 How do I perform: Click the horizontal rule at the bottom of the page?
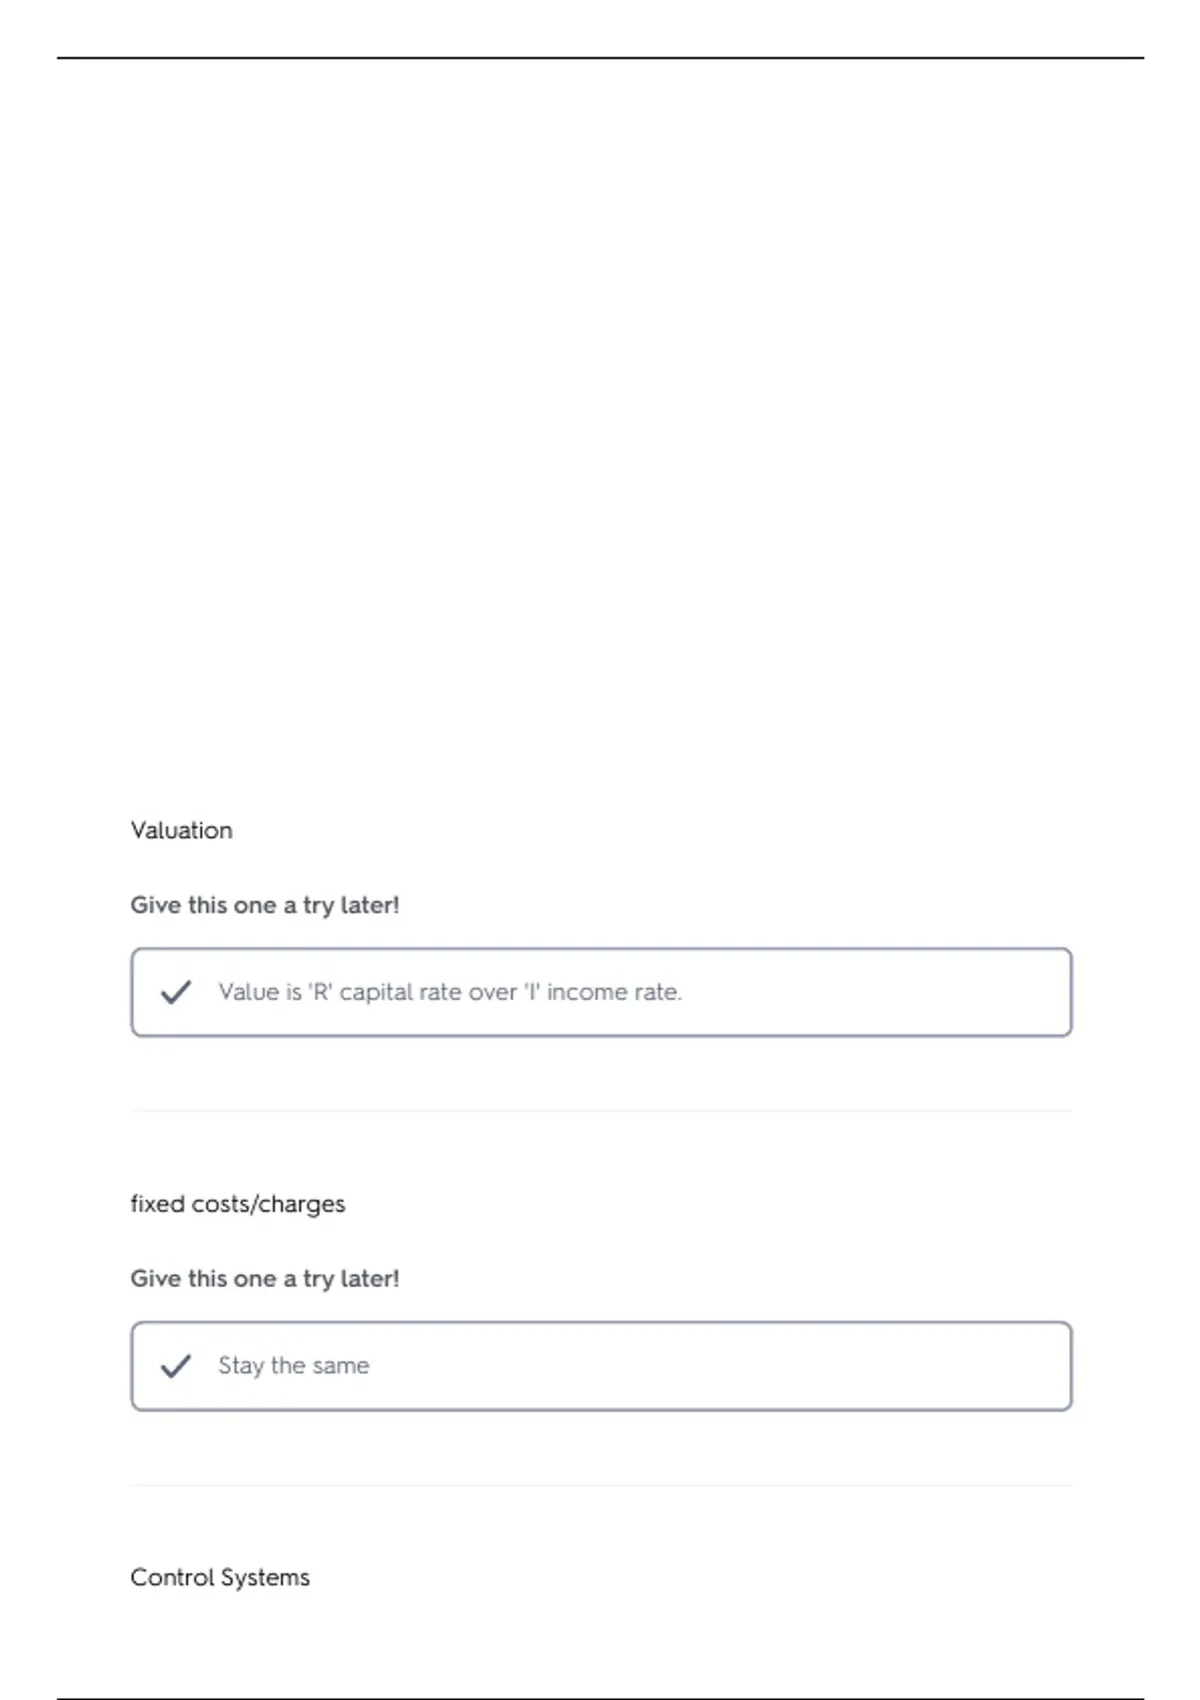coord(600,1698)
